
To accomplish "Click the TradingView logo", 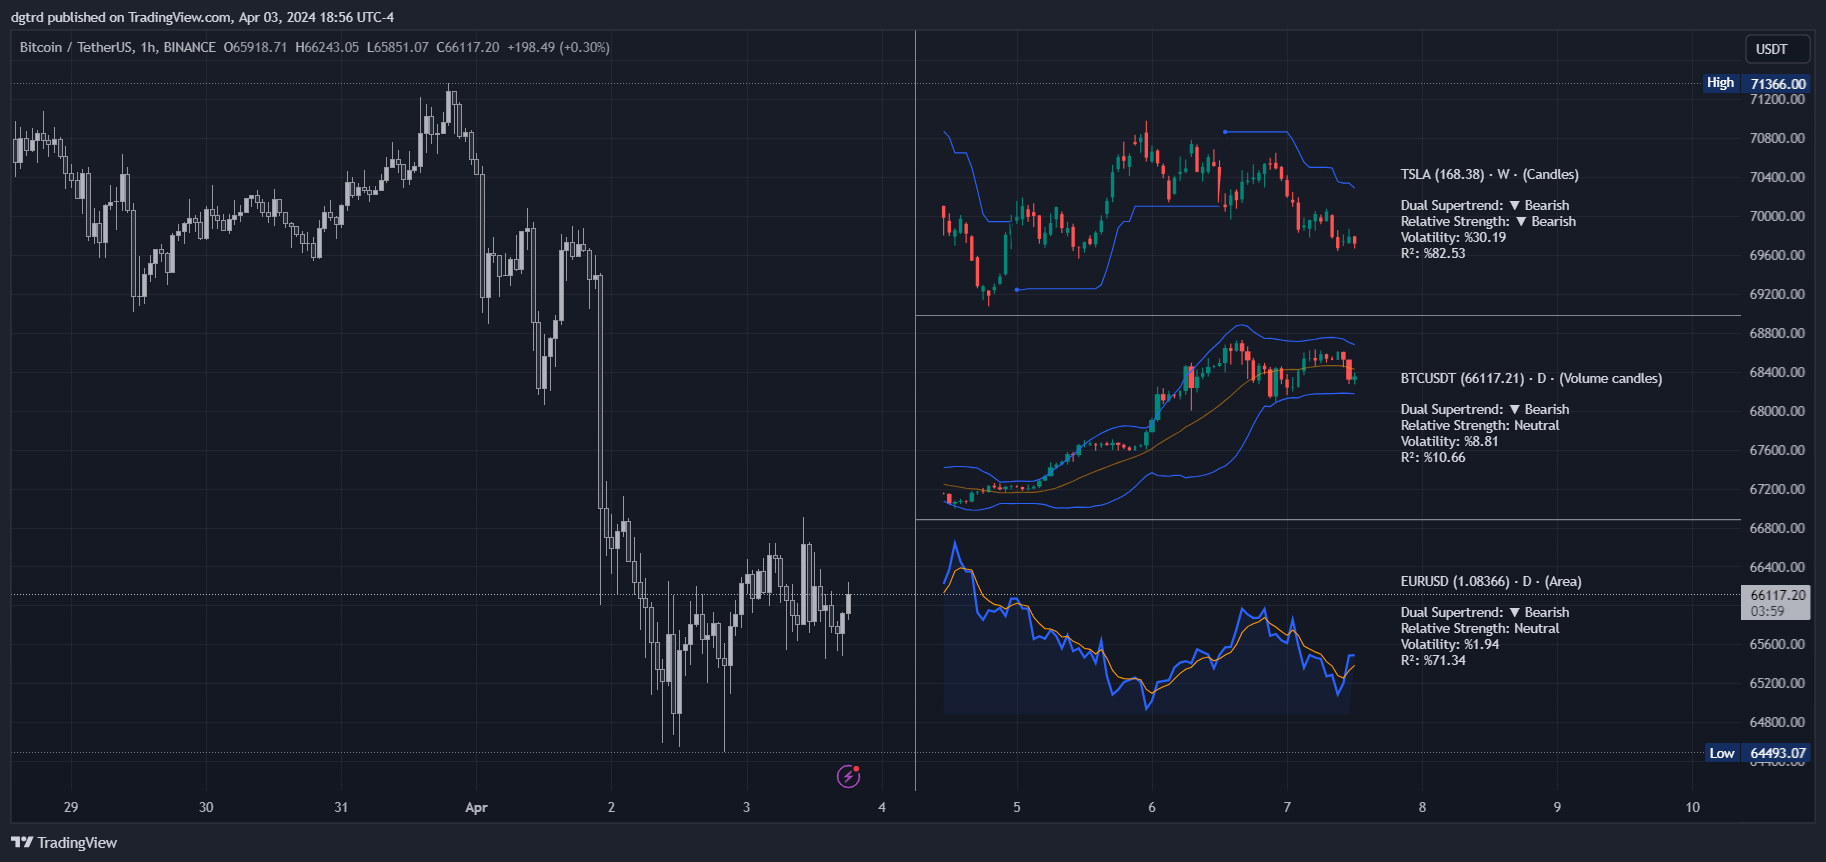I will (x=64, y=843).
